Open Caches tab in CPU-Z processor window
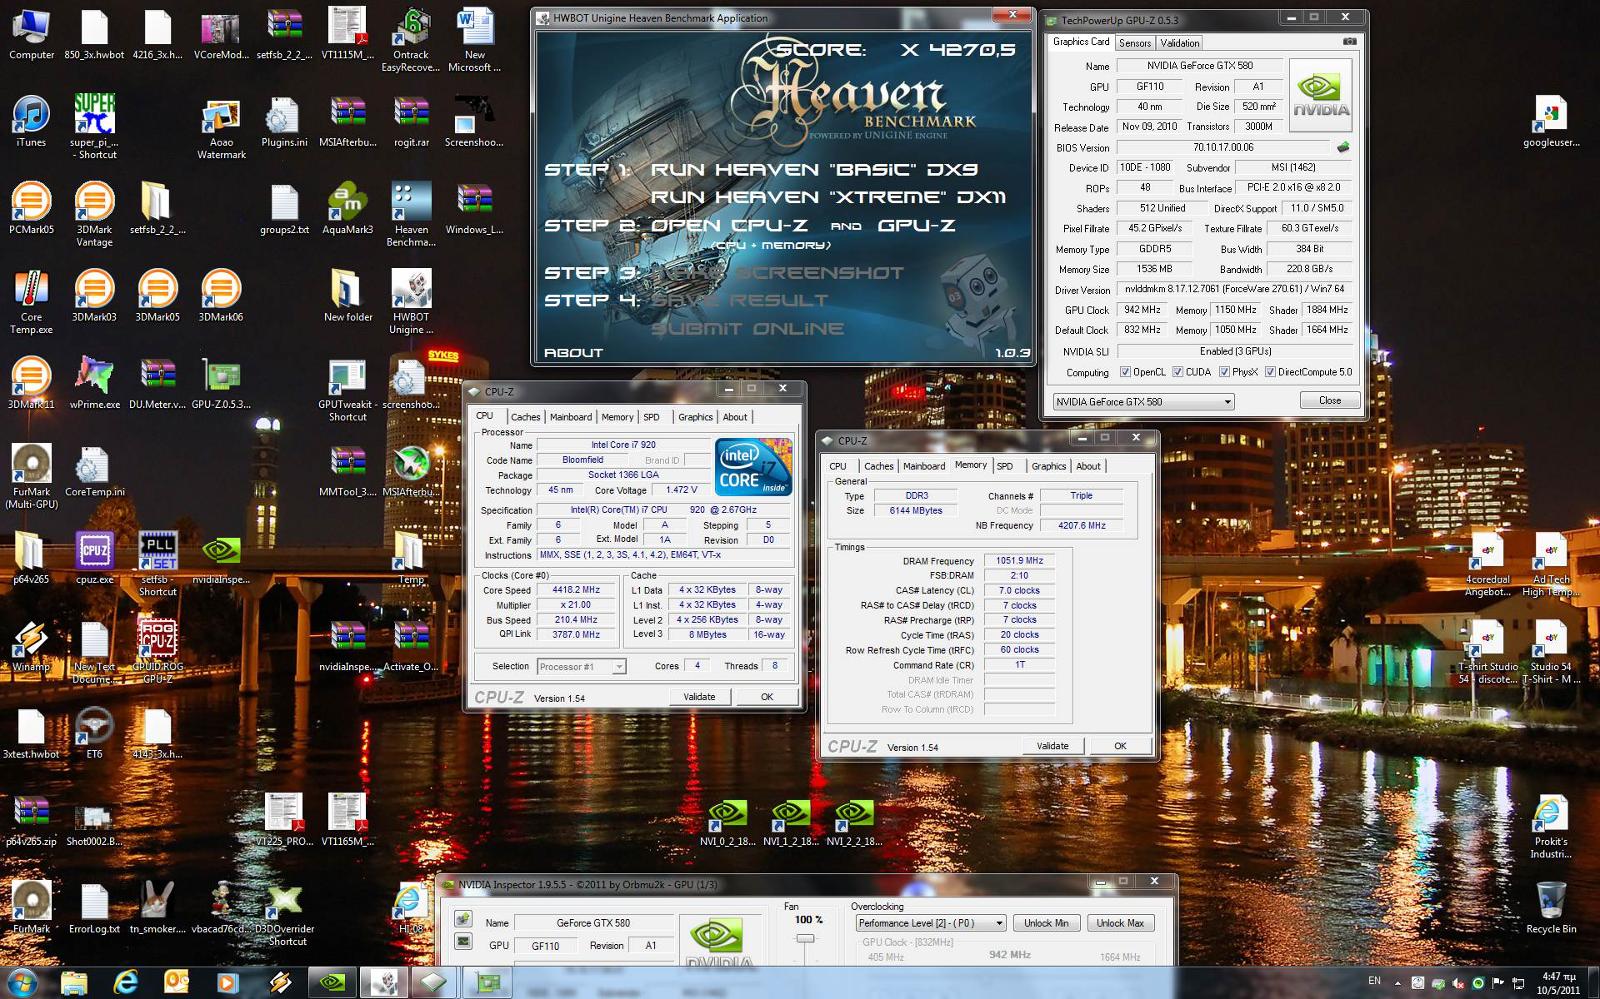 coord(525,417)
